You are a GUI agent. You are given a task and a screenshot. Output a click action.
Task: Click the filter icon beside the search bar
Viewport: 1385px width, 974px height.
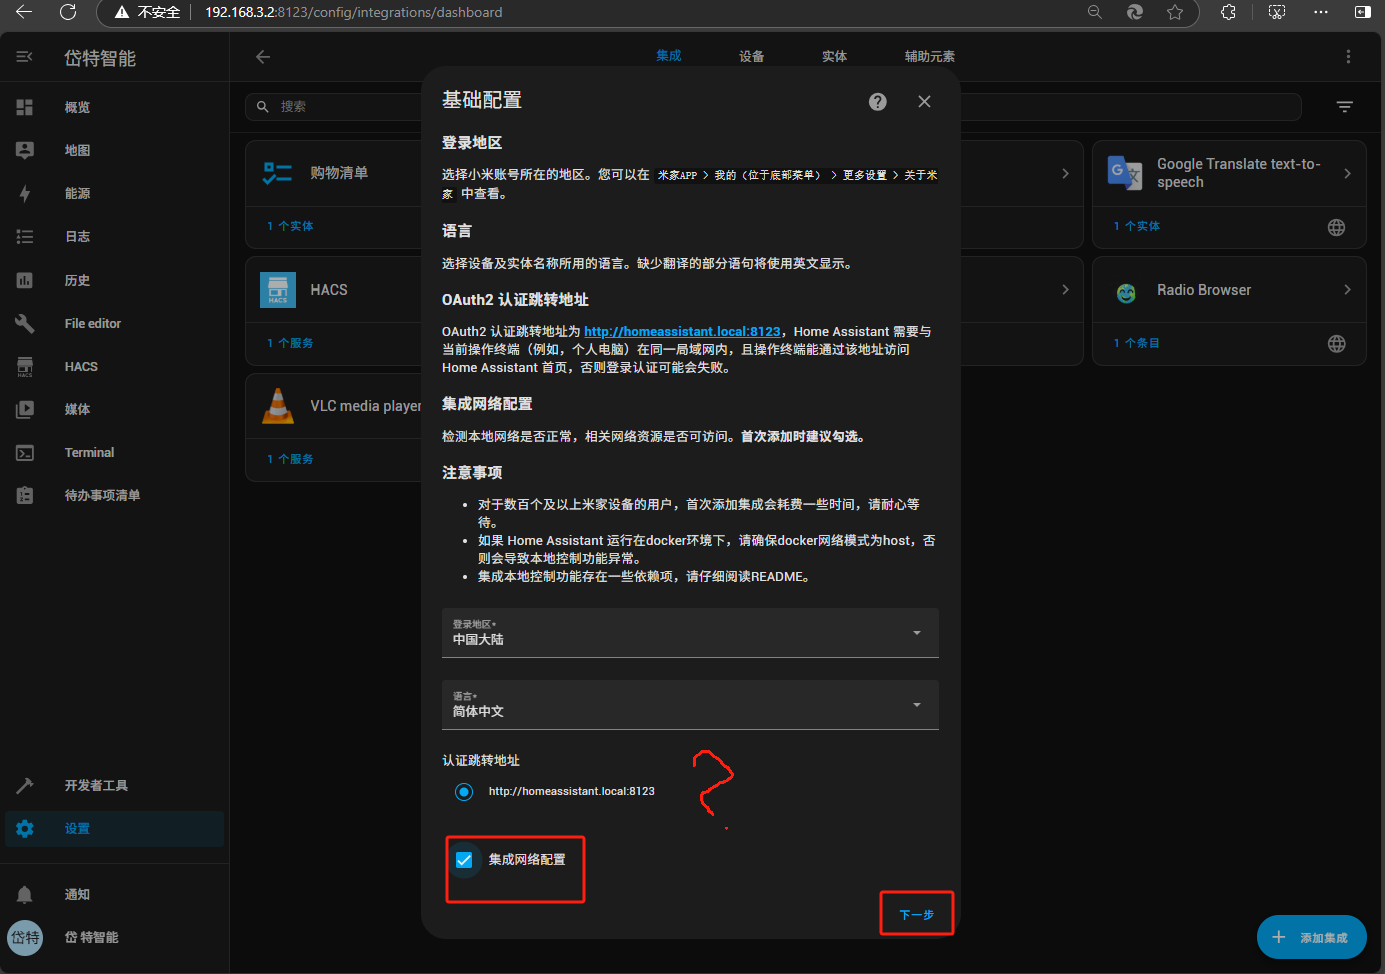[1344, 107]
